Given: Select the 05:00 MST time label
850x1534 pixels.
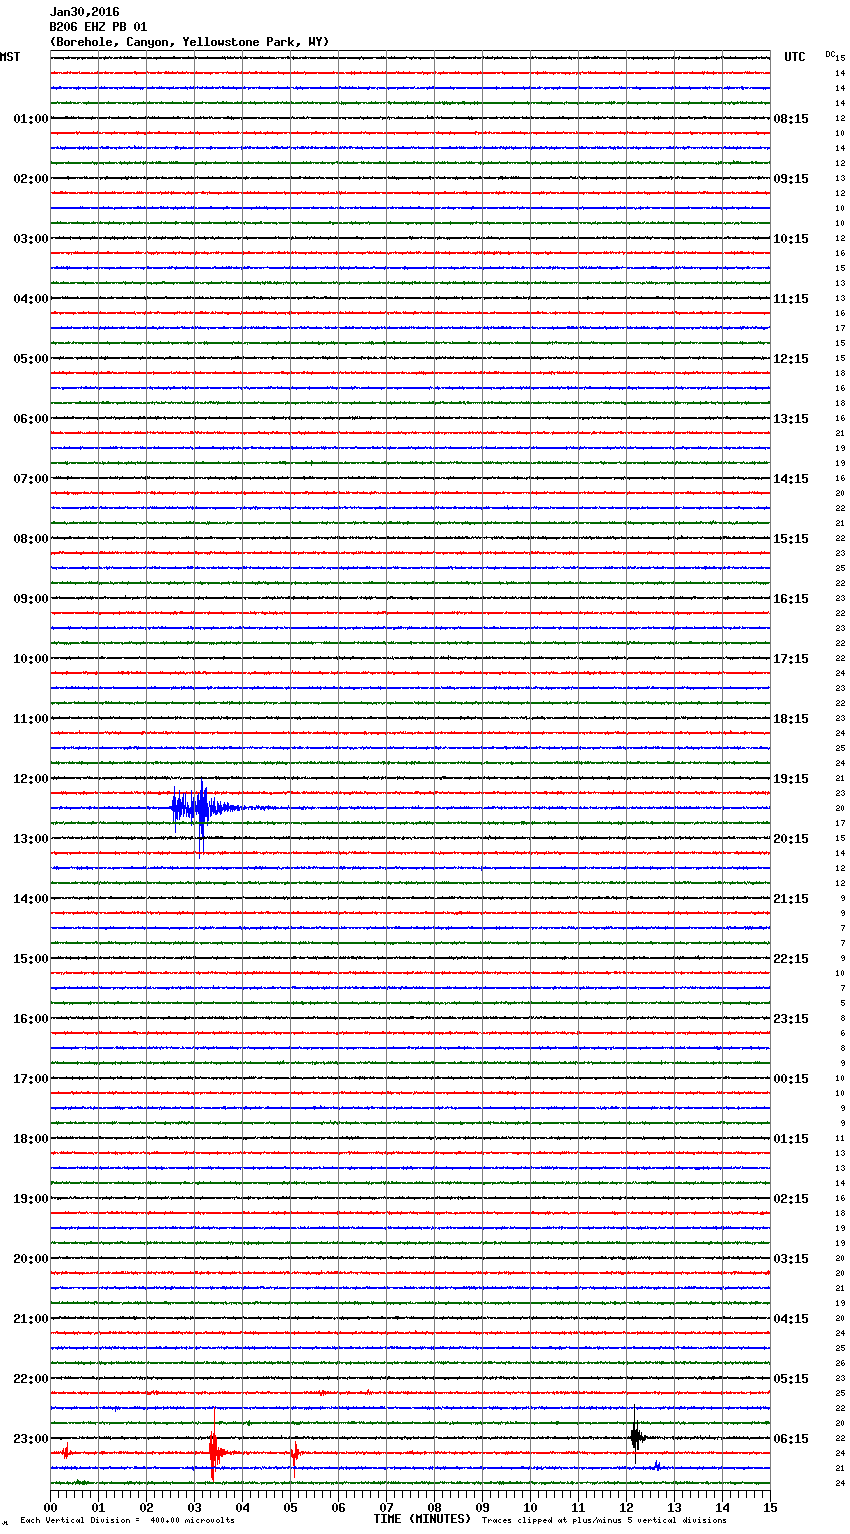Looking at the screenshot, I should tap(30, 359).
